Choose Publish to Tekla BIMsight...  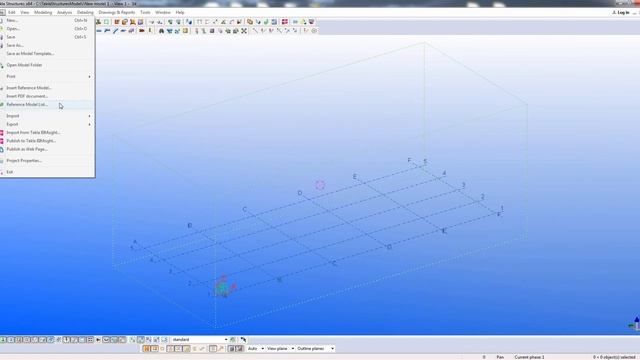(47, 141)
